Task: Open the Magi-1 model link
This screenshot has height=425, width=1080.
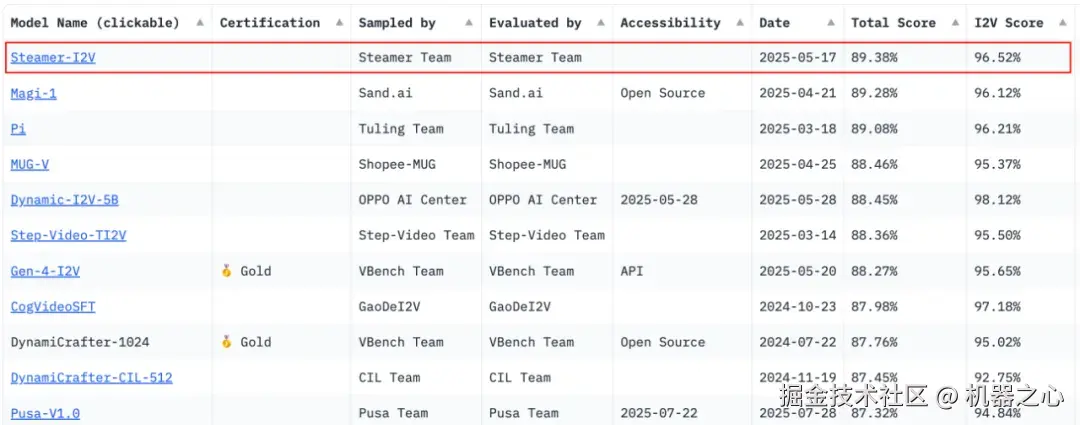Action: [33, 93]
